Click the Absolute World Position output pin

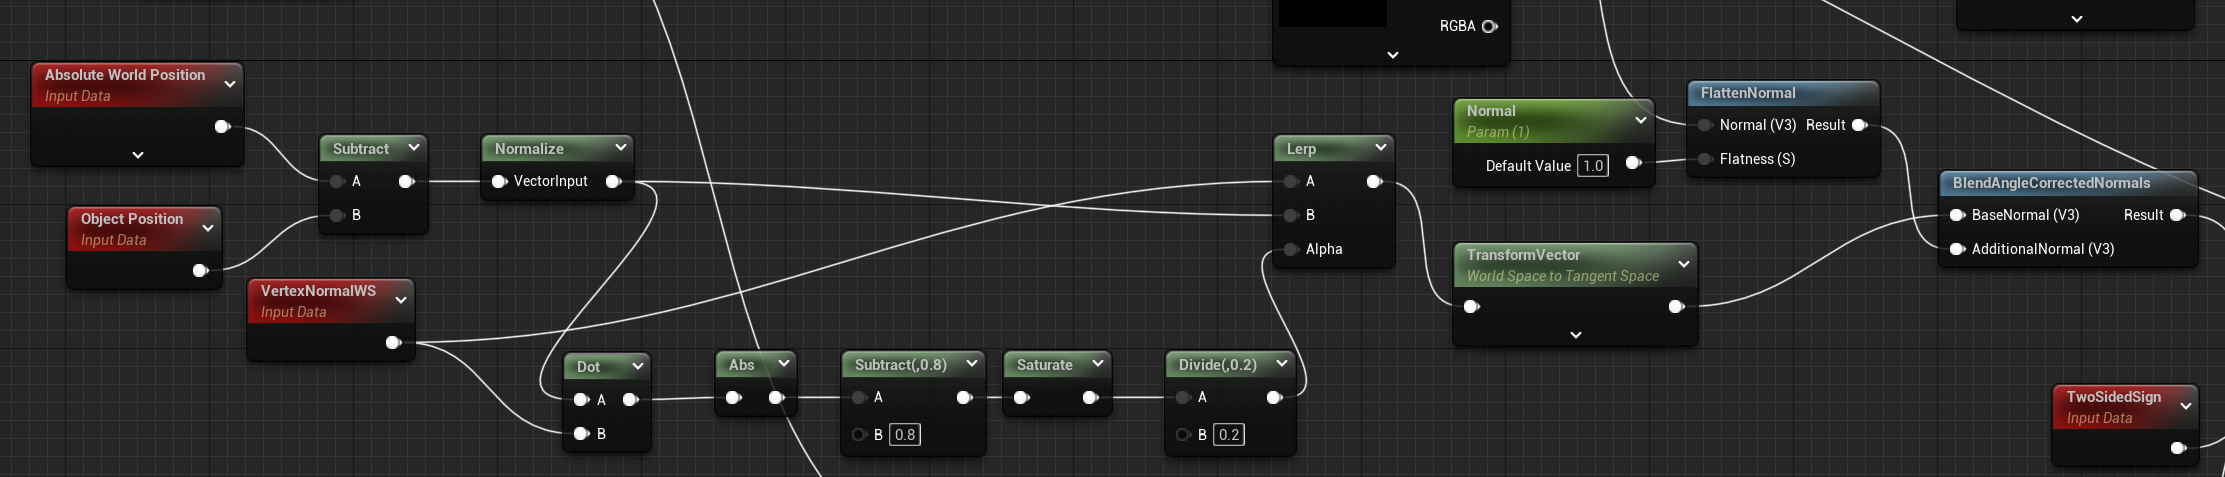coord(222,126)
